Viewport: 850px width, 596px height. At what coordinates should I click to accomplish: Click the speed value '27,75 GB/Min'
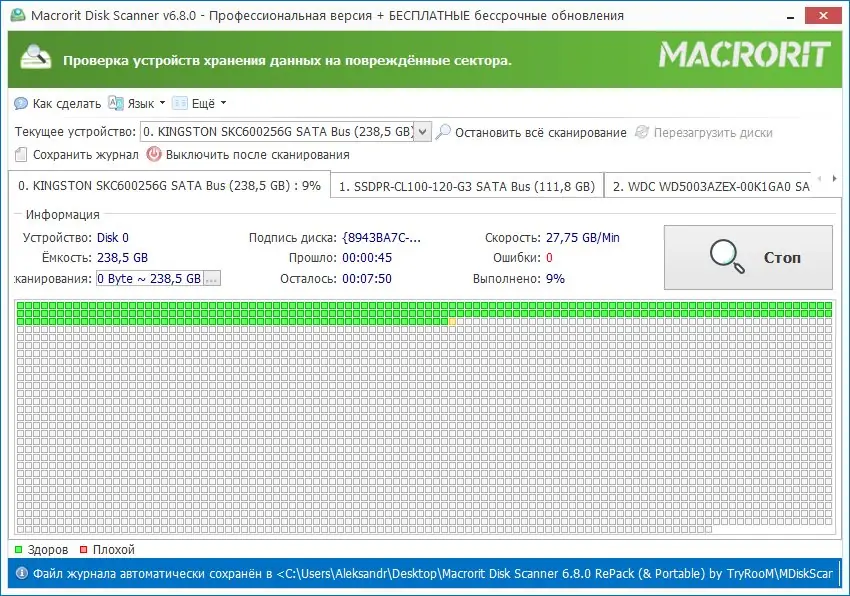pyautogui.click(x=583, y=238)
